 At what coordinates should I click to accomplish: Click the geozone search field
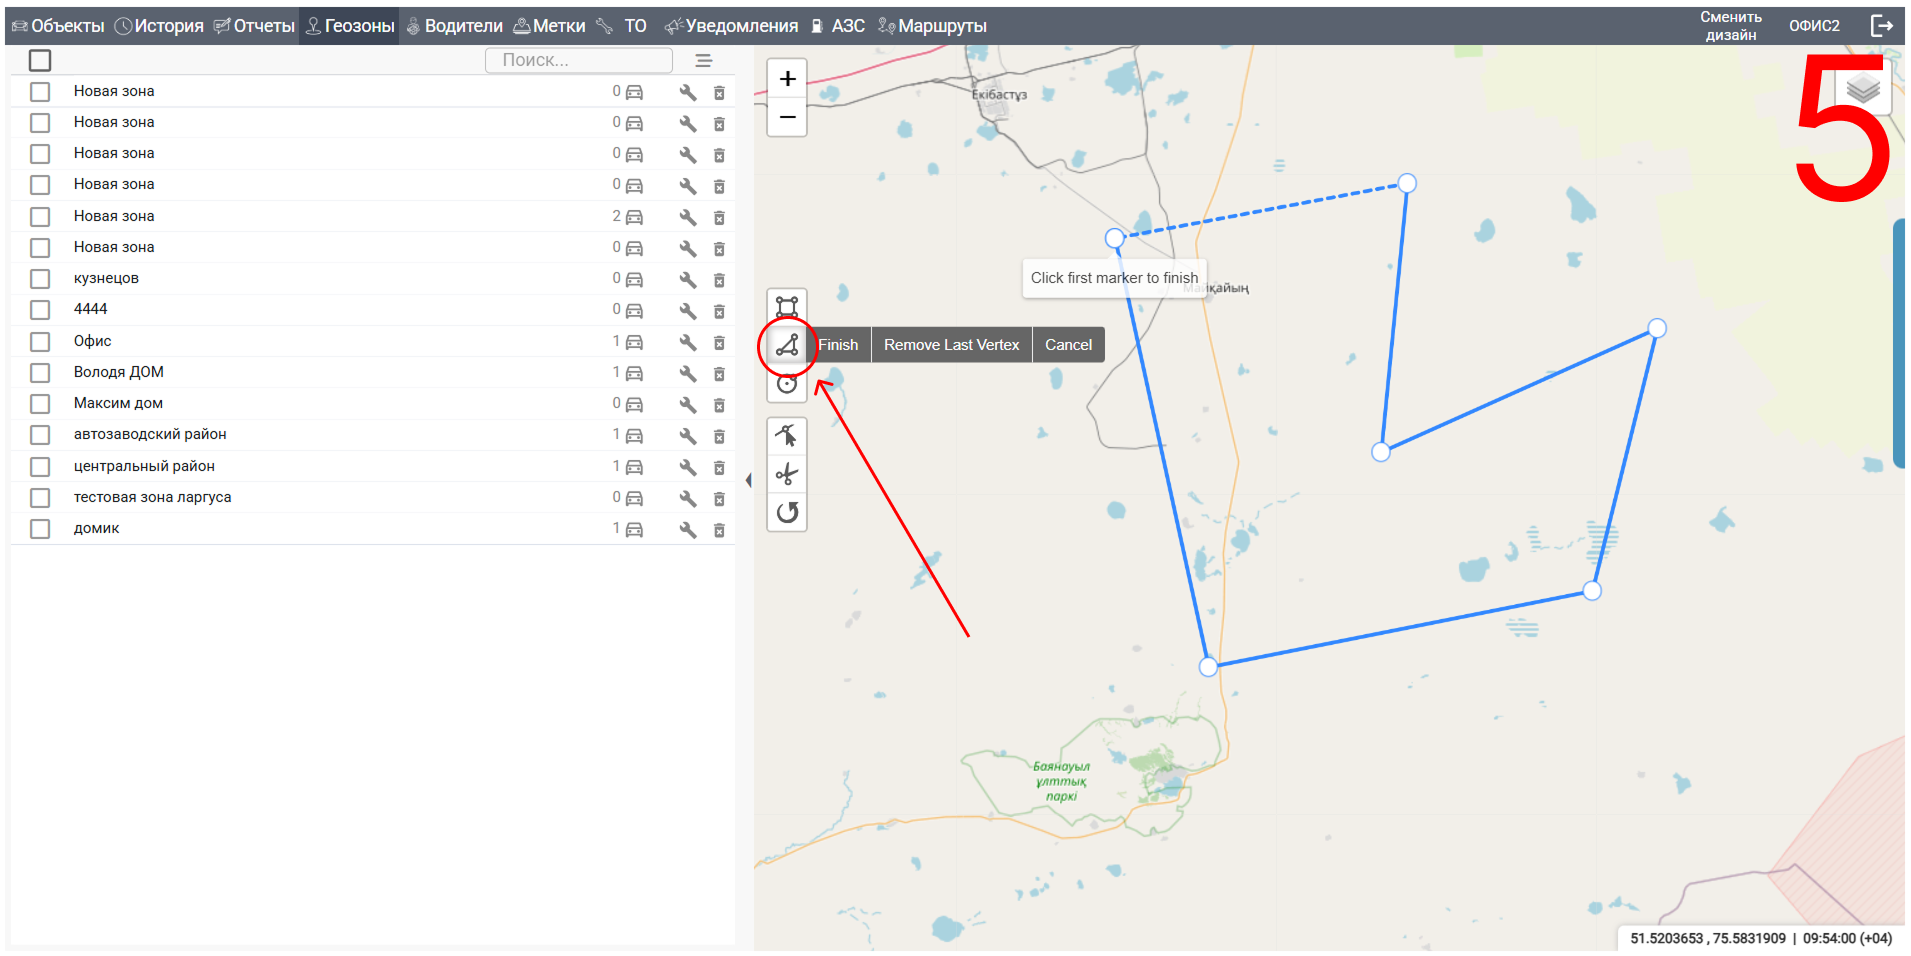point(578,61)
